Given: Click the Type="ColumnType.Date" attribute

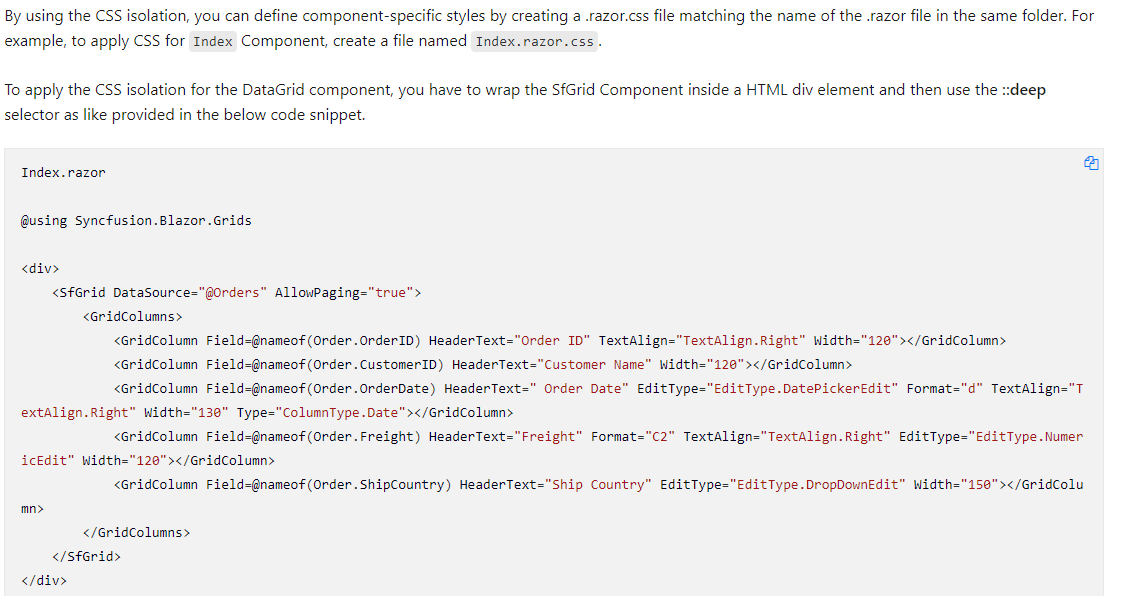Looking at the screenshot, I should click(321, 412).
